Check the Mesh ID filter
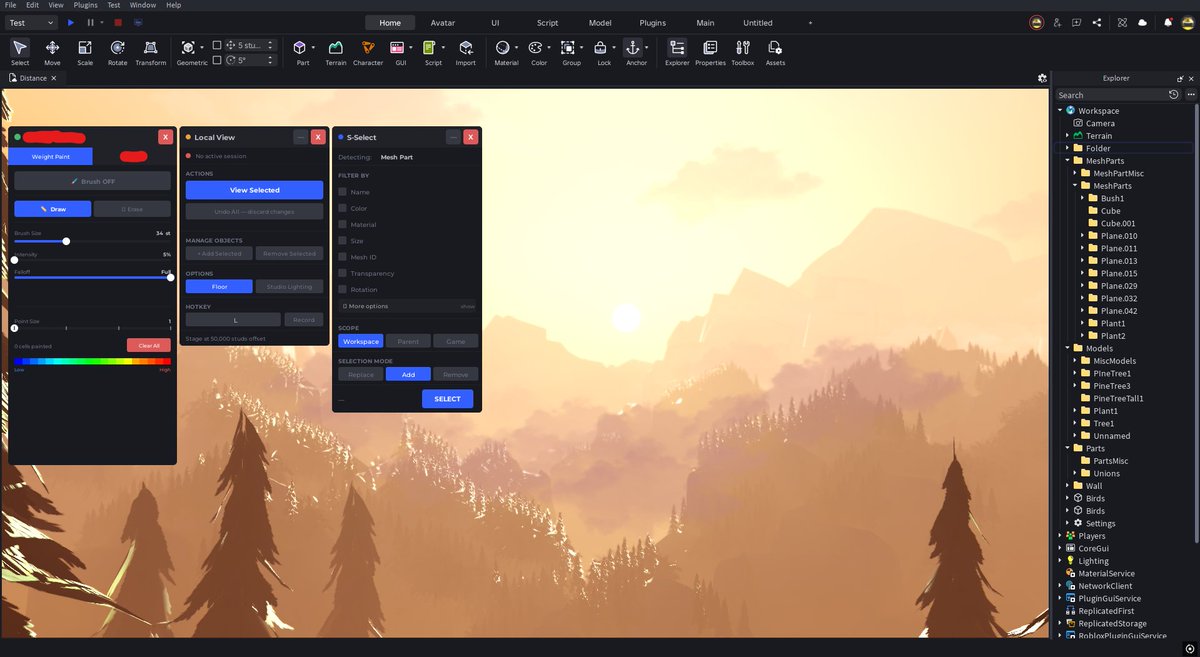Screen dimensions: 1200x657 coord(342,257)
